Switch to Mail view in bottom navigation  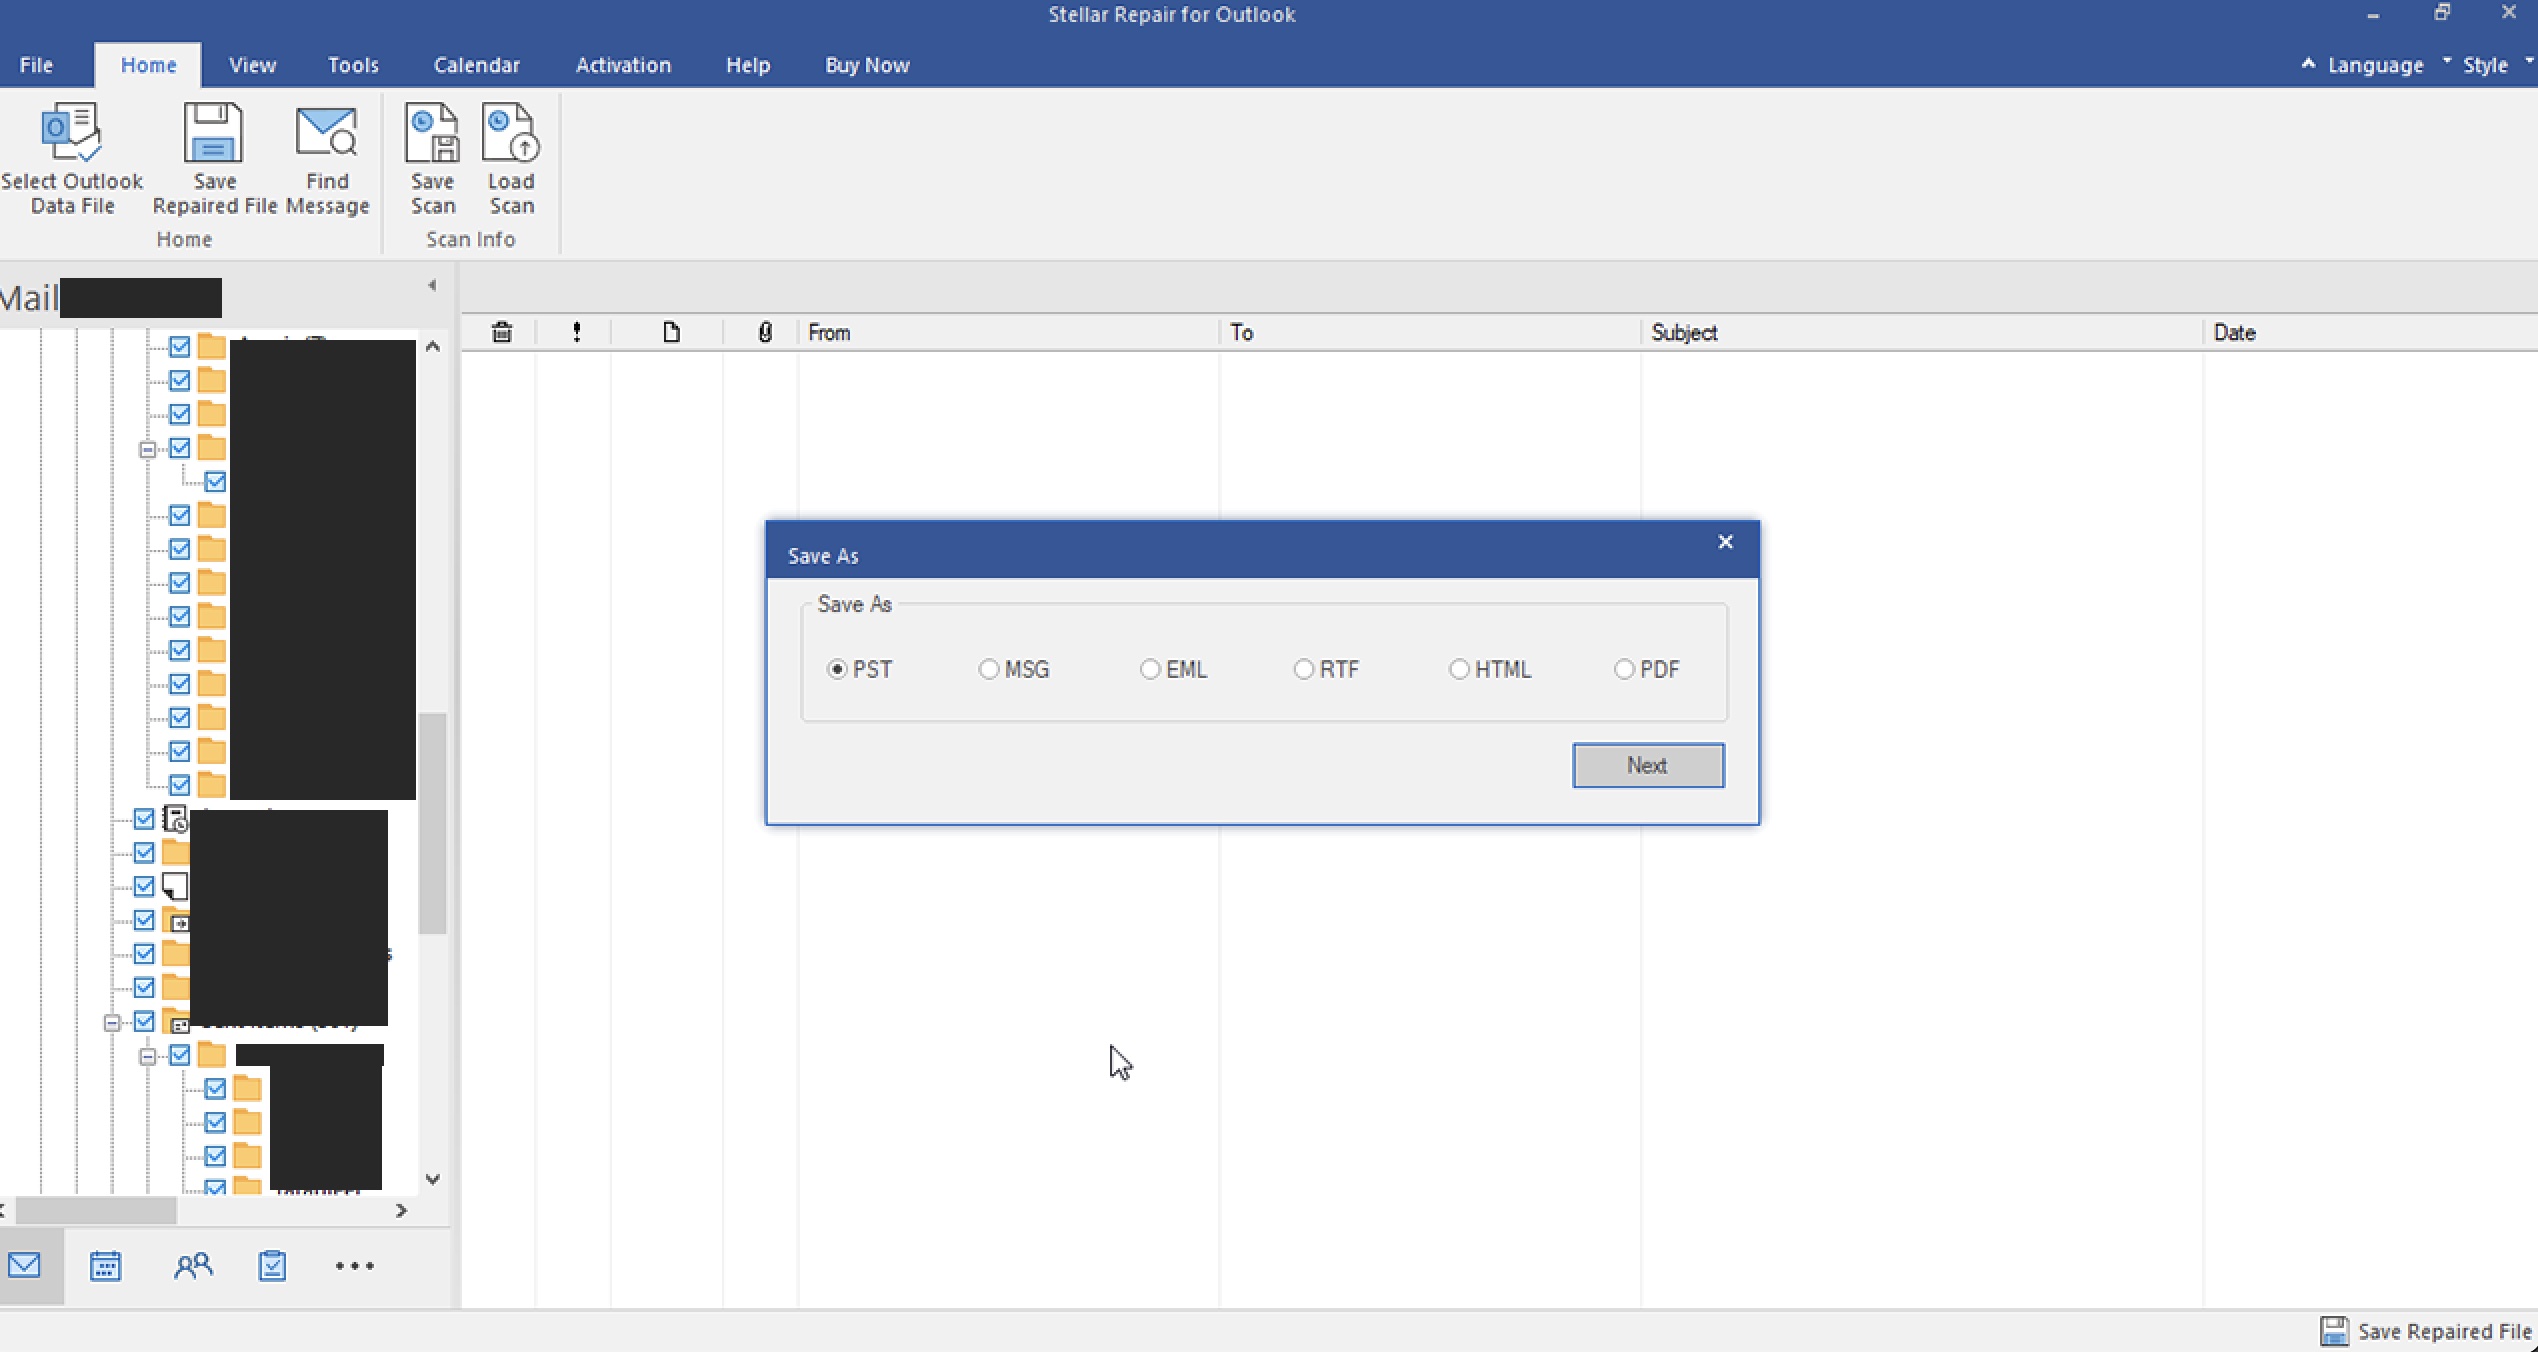[x=25, y=1266]
